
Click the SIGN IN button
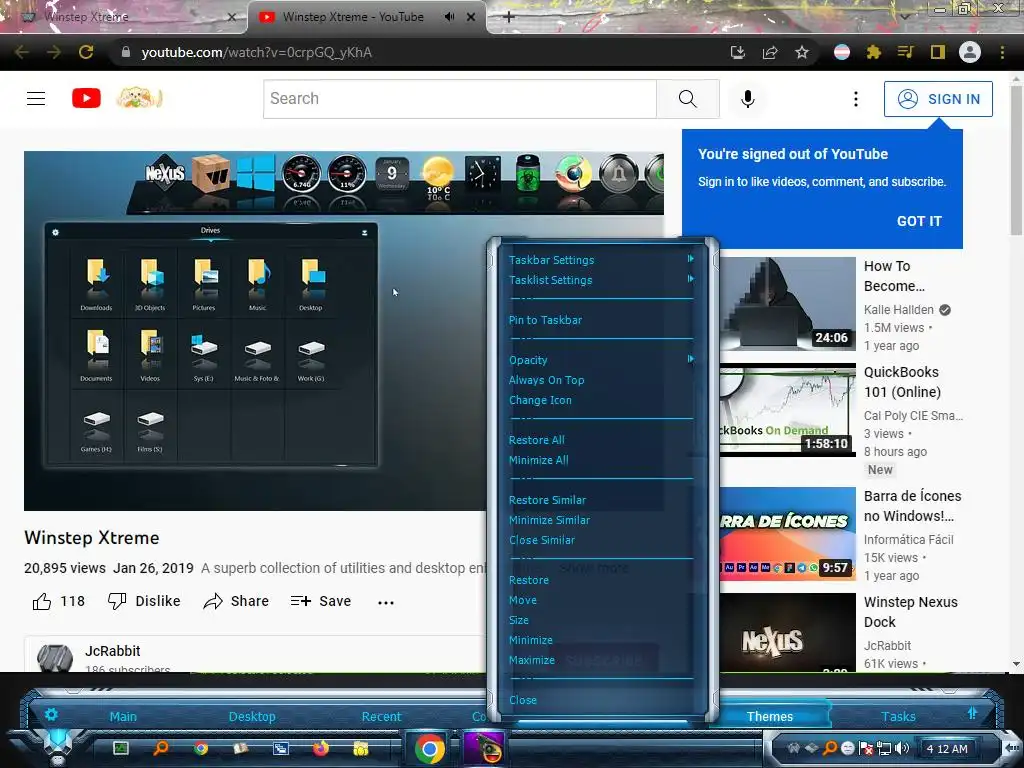point(938,99)
